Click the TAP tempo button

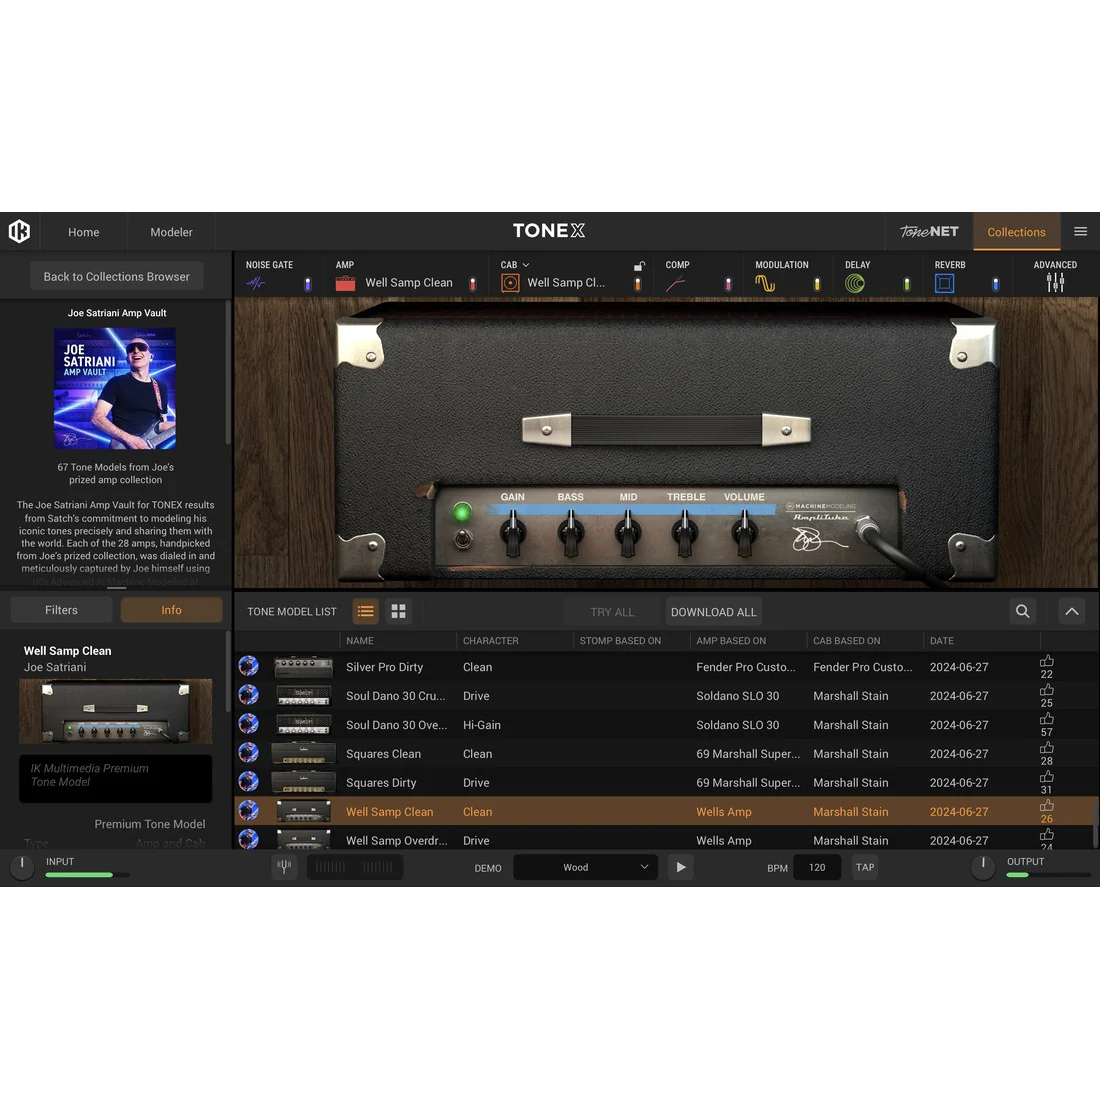click(x=865, y=867)
